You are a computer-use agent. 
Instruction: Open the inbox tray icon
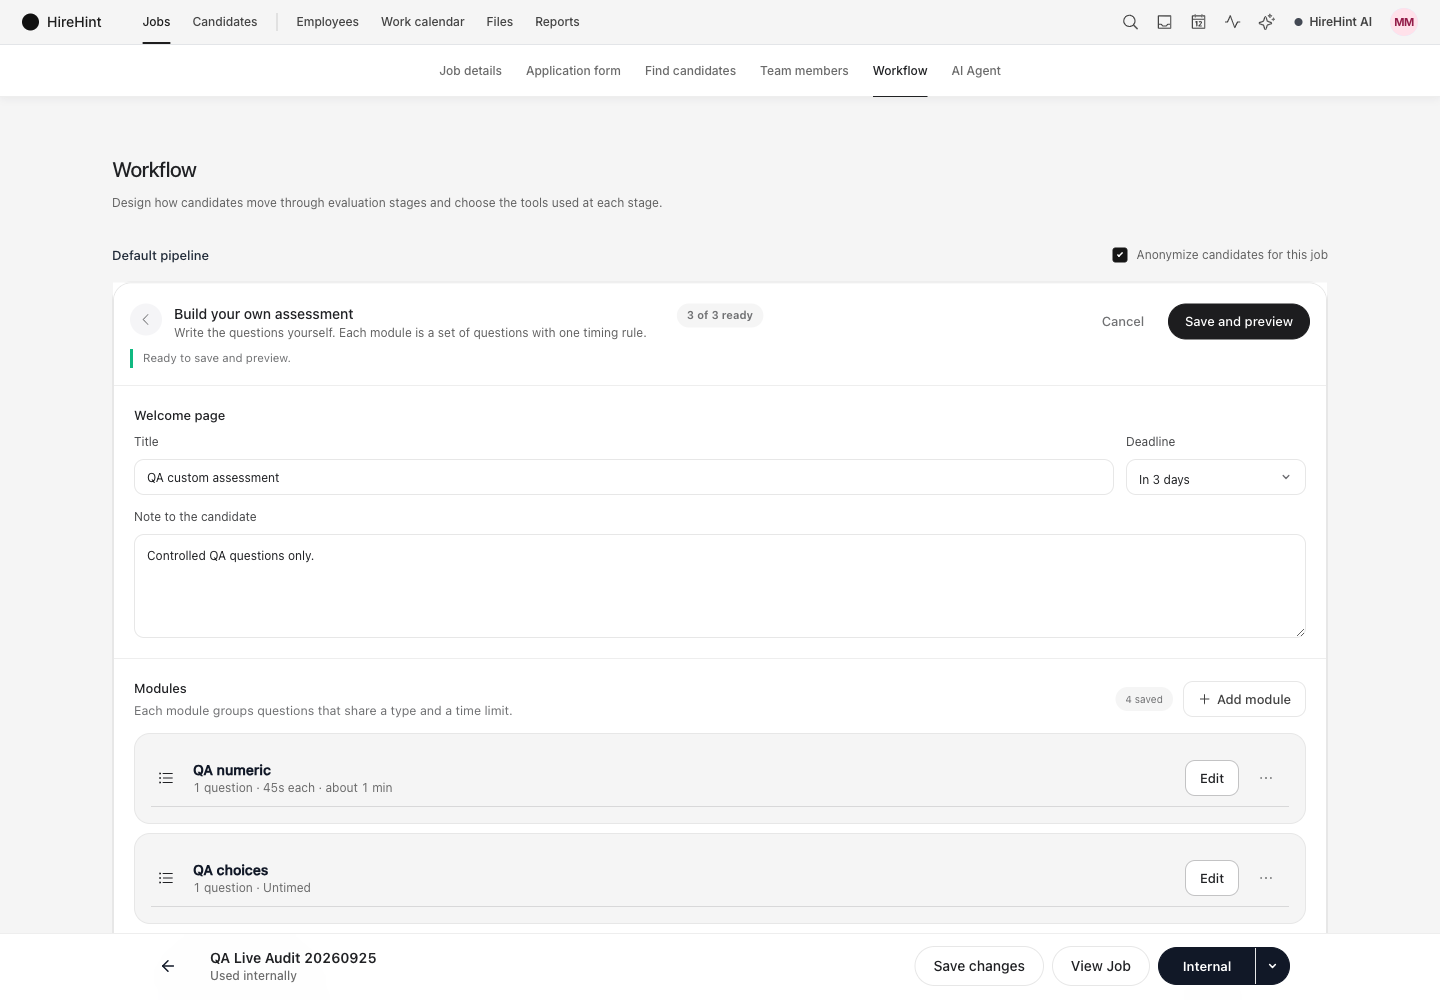tap(1164, 22)
